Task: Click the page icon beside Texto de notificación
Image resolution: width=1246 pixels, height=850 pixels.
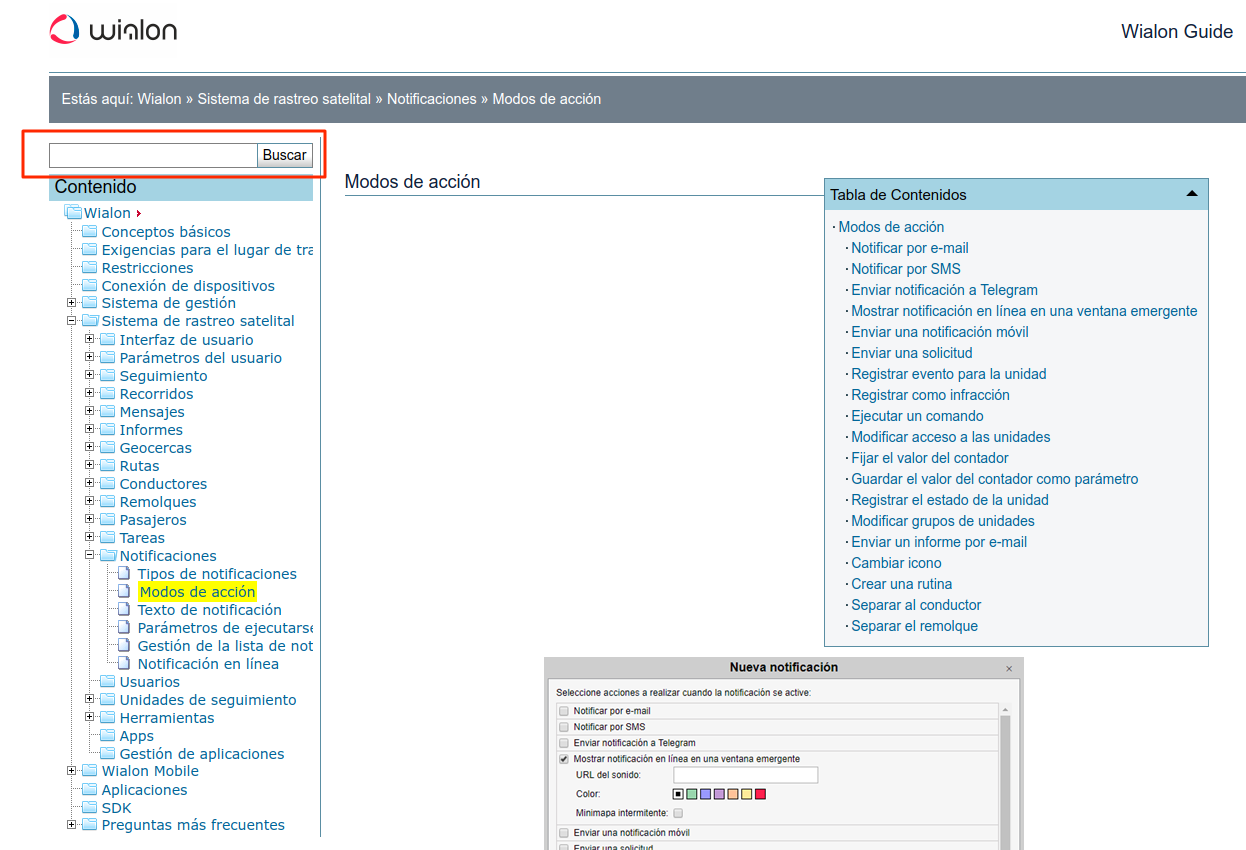Action: coord(125,610)
